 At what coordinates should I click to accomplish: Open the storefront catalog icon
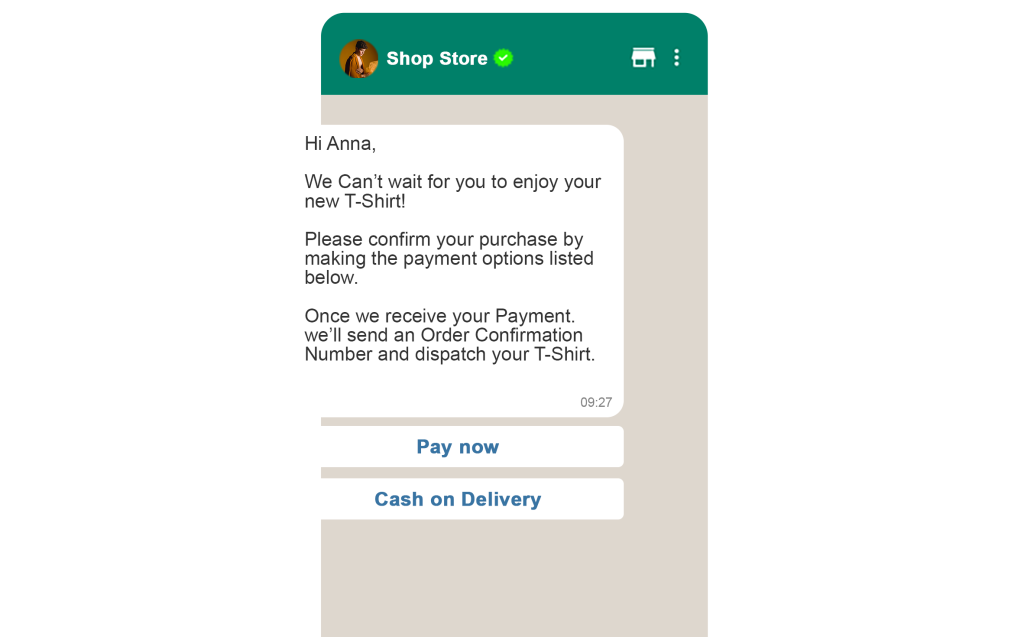643,57
